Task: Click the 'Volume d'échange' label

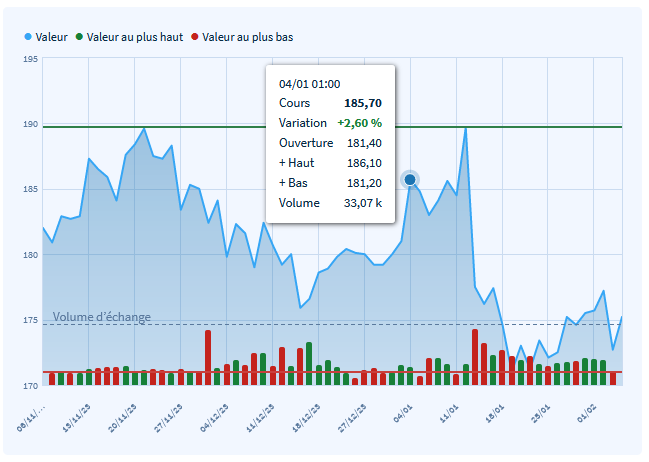Action: (102, 317)
